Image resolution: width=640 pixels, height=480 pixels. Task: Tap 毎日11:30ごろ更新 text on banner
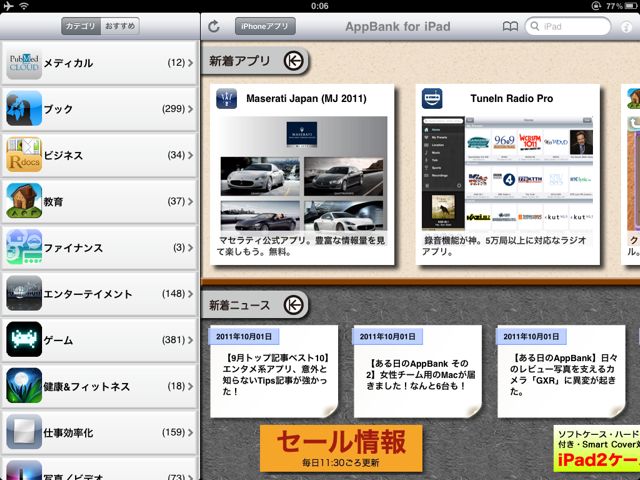[x=341, y=462]
